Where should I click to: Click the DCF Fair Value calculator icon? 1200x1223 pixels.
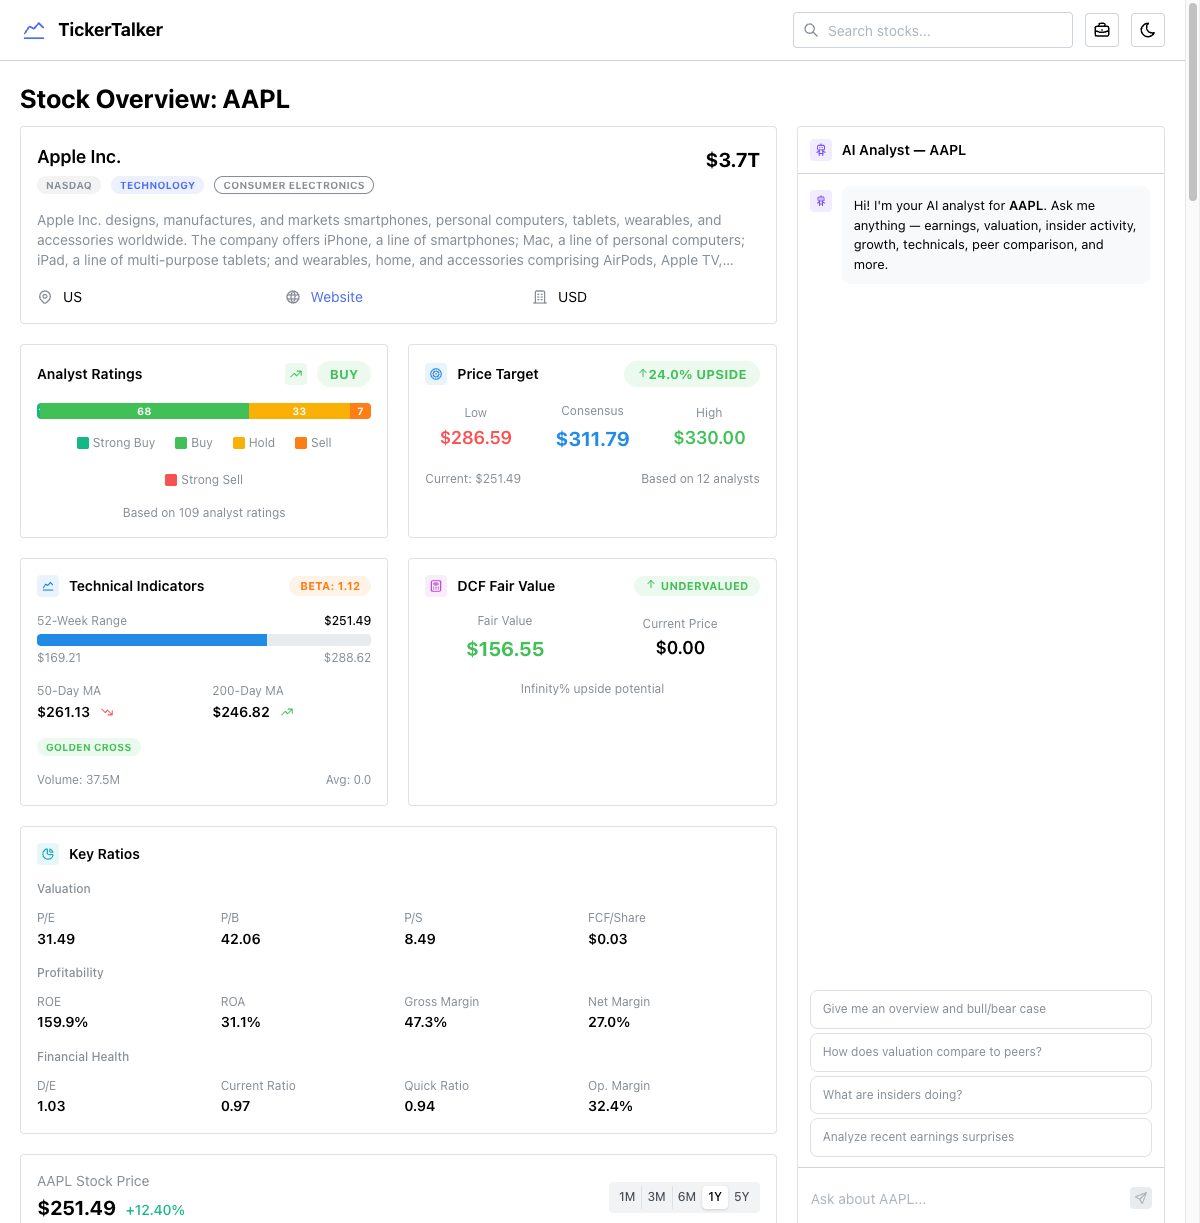(436, 586)
